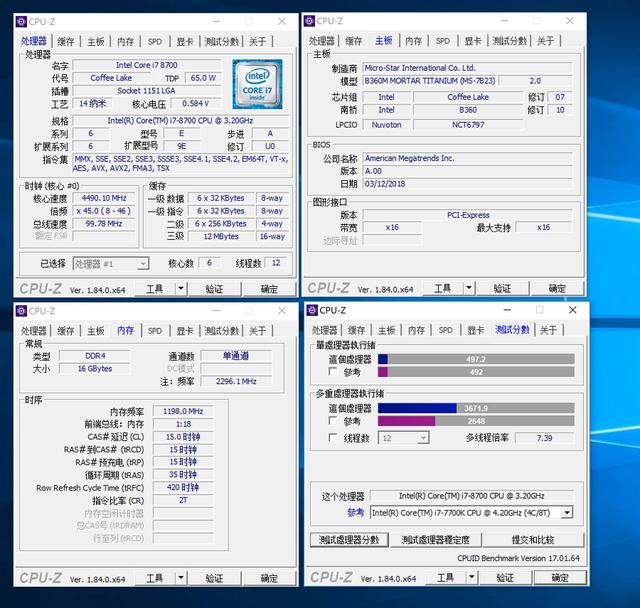Click core speed value 4490.10 MHz
This screenshot has width=640, height=608.
point(104,198)
